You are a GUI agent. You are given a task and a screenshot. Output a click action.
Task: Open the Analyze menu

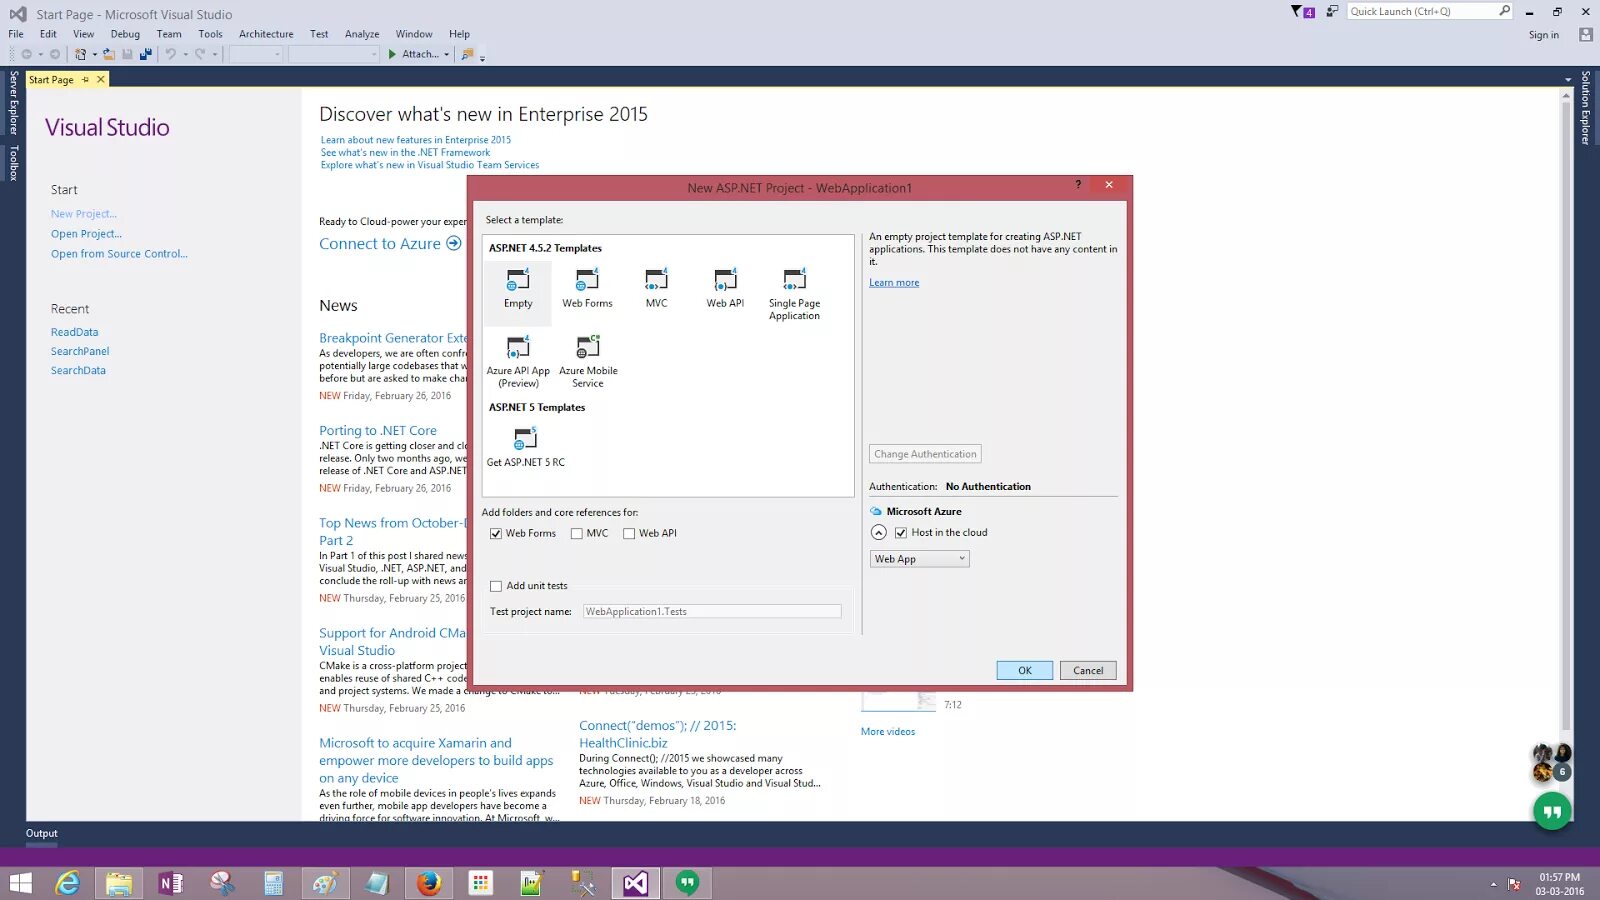(x=362, y=34)
